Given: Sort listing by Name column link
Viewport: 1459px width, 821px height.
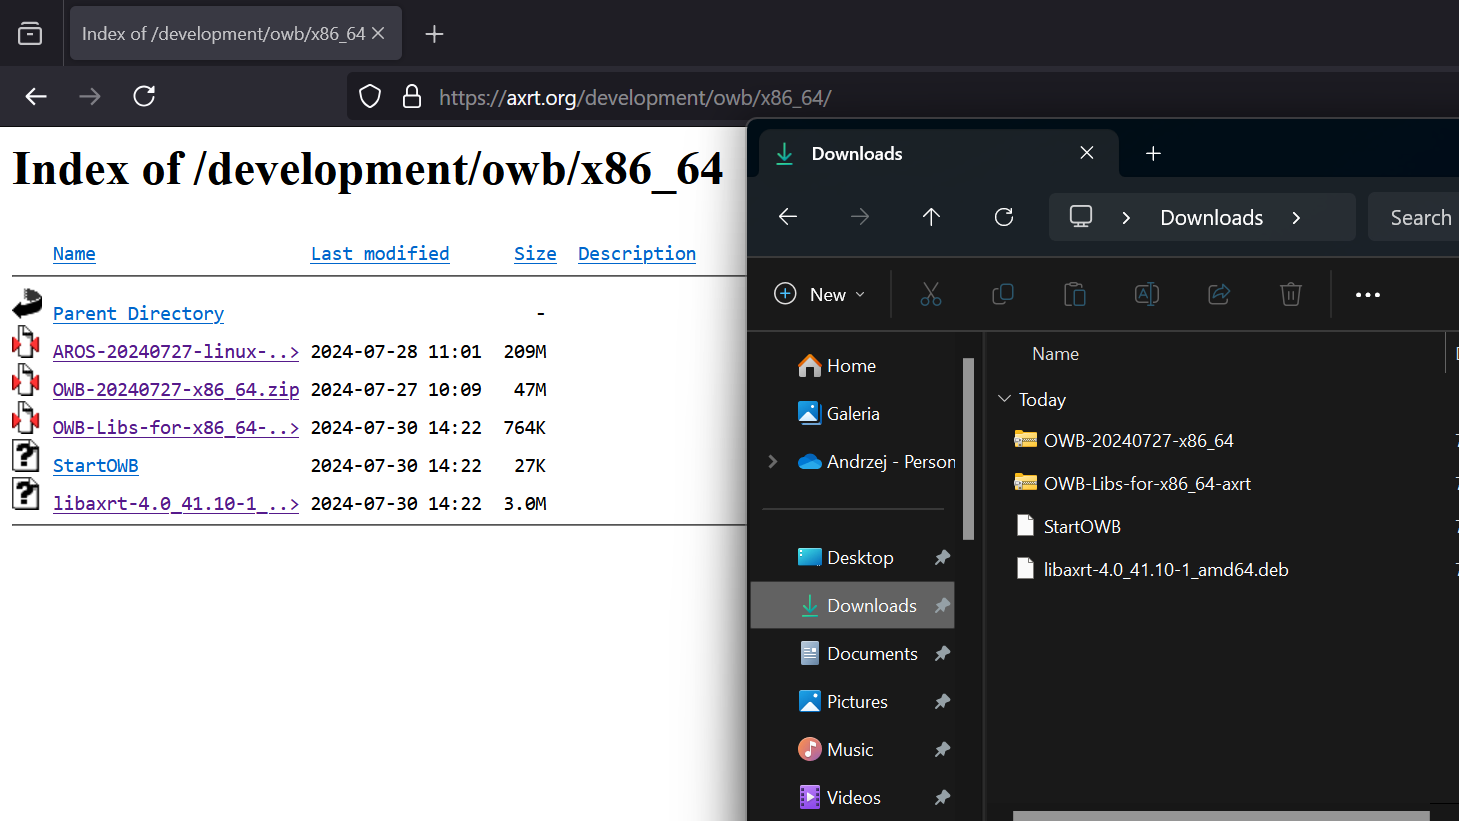Looking at the screenshot, I should [74, 254].
